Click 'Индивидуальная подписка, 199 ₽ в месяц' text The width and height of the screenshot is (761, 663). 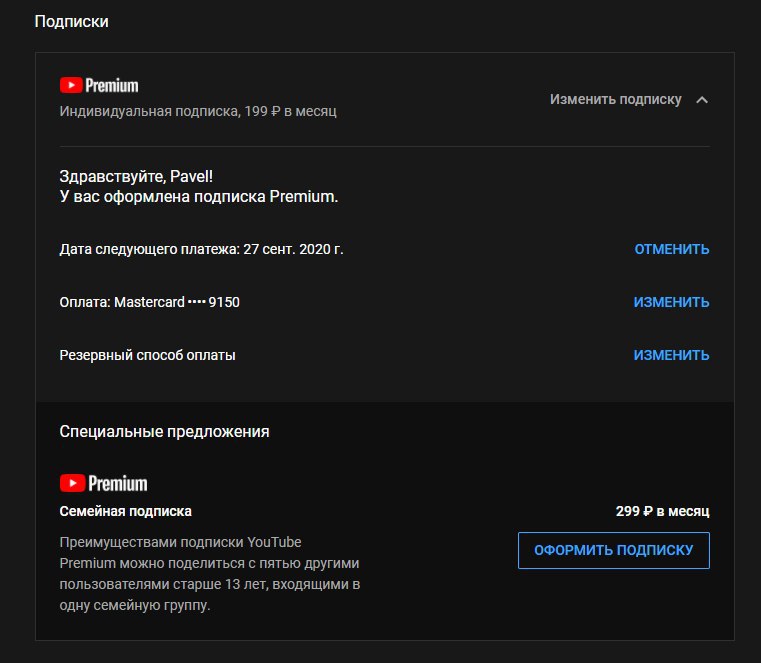198,111
